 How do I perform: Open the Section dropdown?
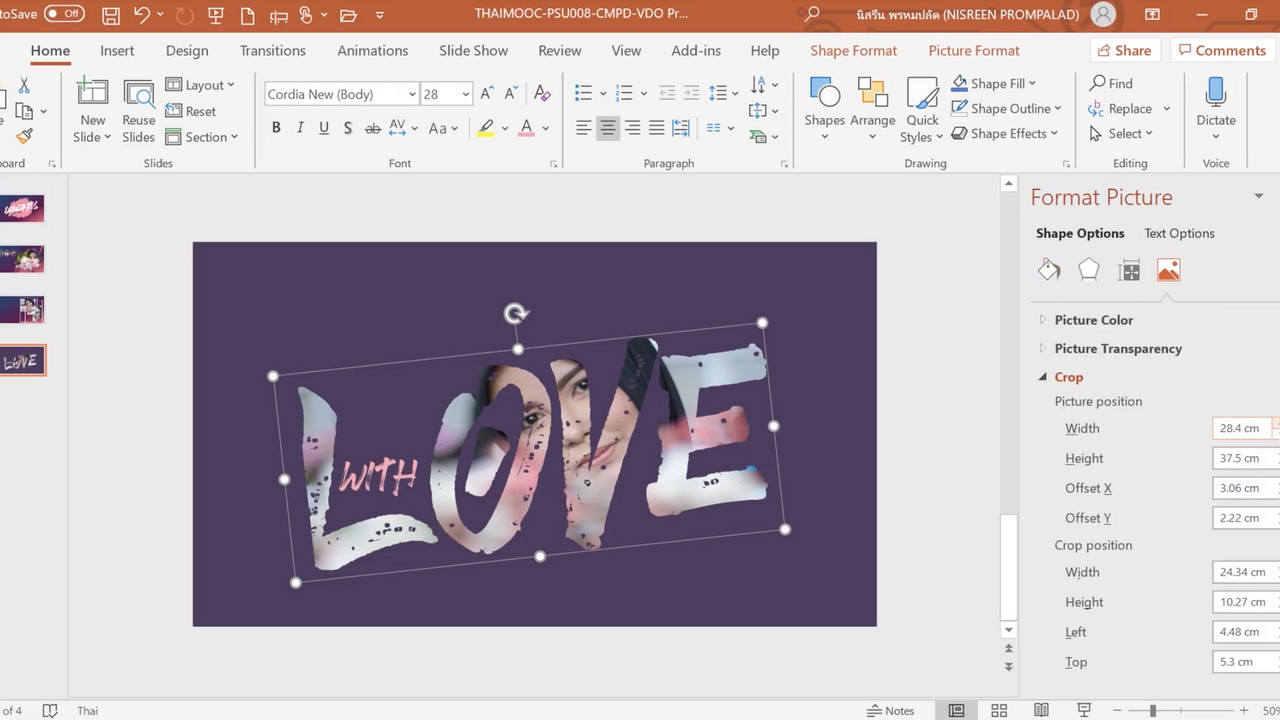click(202, 137)
